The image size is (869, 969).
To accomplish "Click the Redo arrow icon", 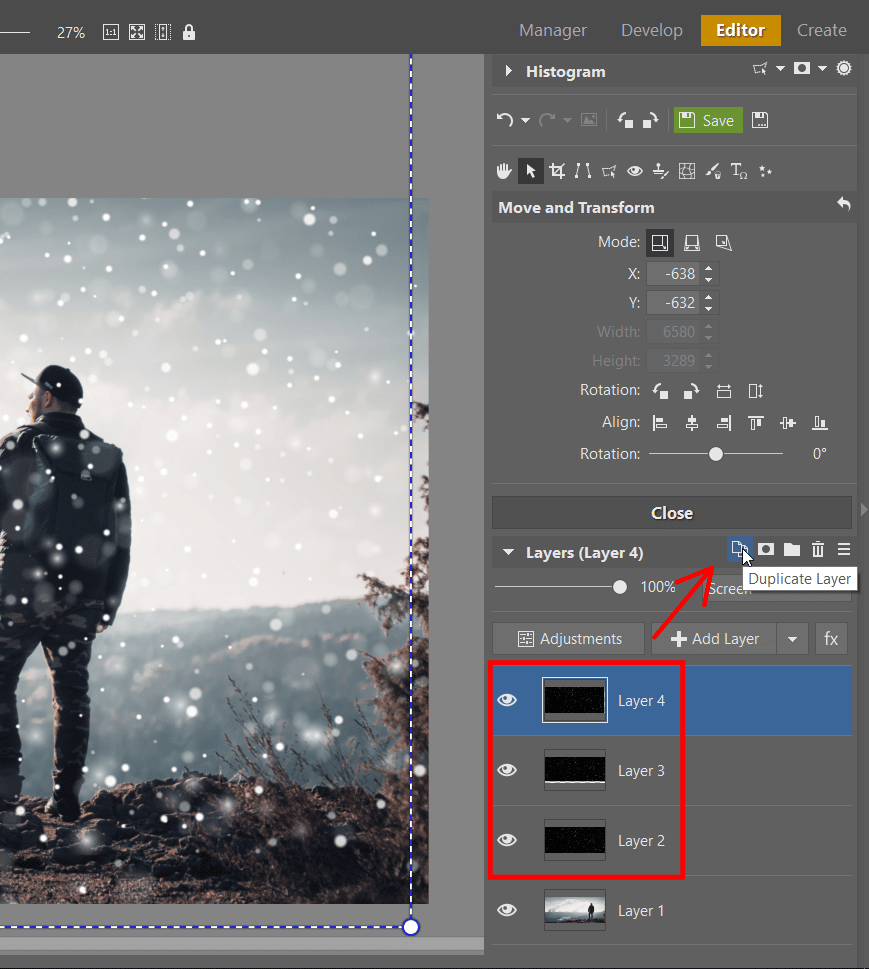I will pyautogui.click(x=546, y=120).
